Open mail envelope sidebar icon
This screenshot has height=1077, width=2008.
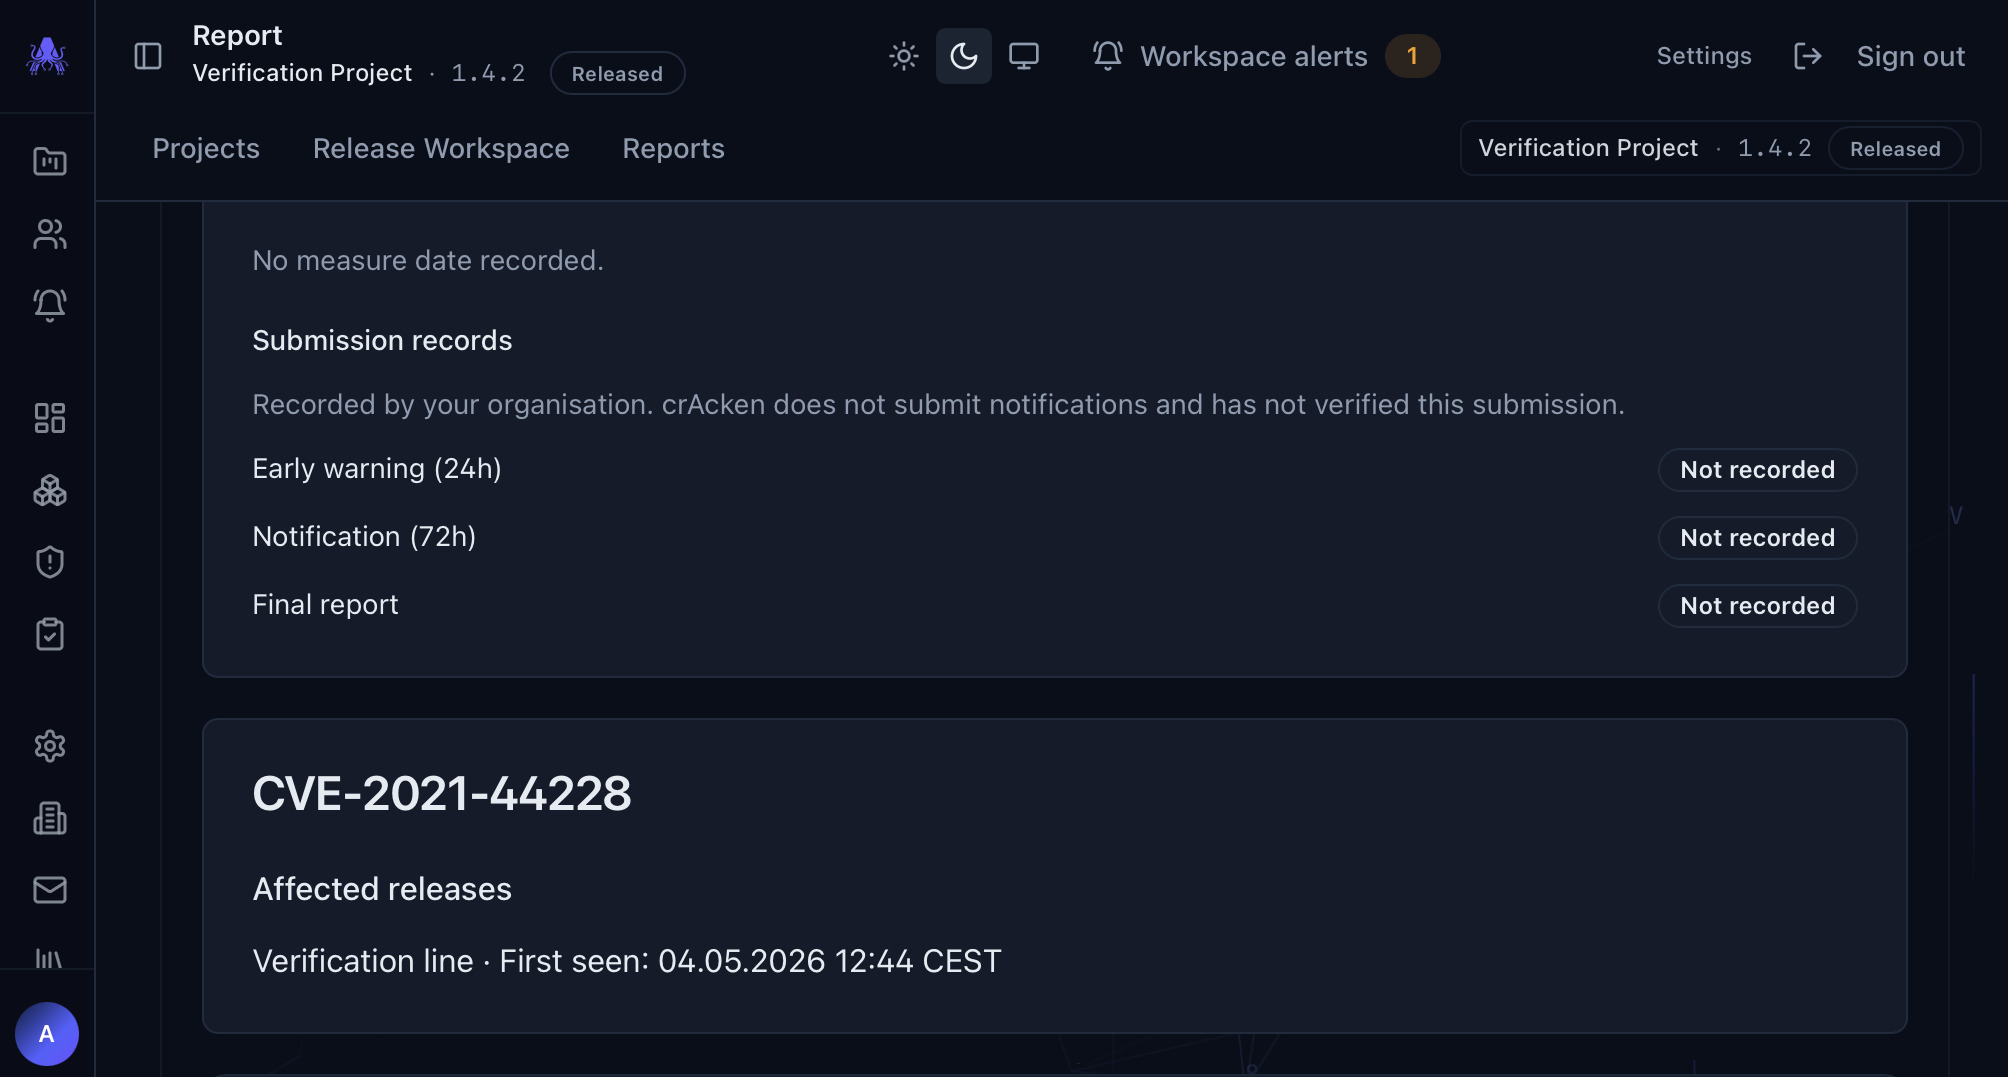point(49,890)
